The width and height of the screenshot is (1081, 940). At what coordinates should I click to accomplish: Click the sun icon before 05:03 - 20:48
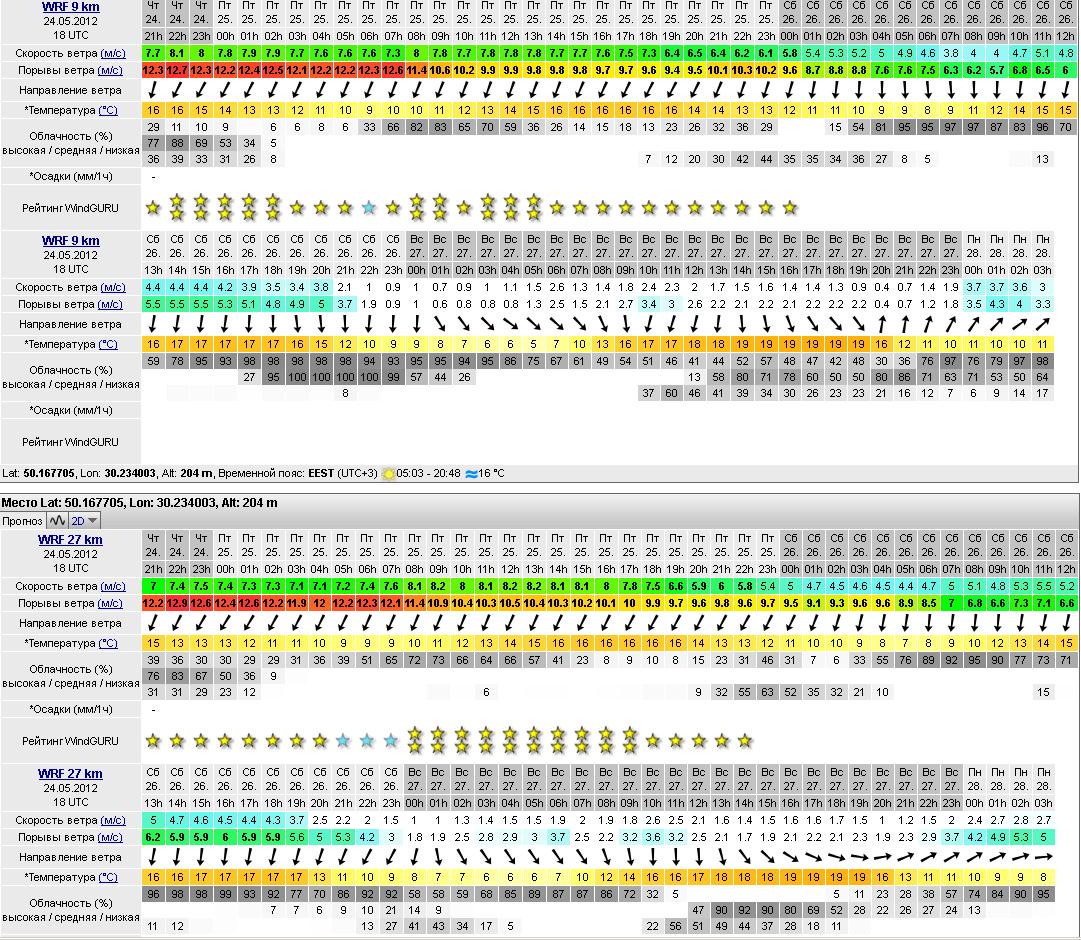[x=388, y=474]
